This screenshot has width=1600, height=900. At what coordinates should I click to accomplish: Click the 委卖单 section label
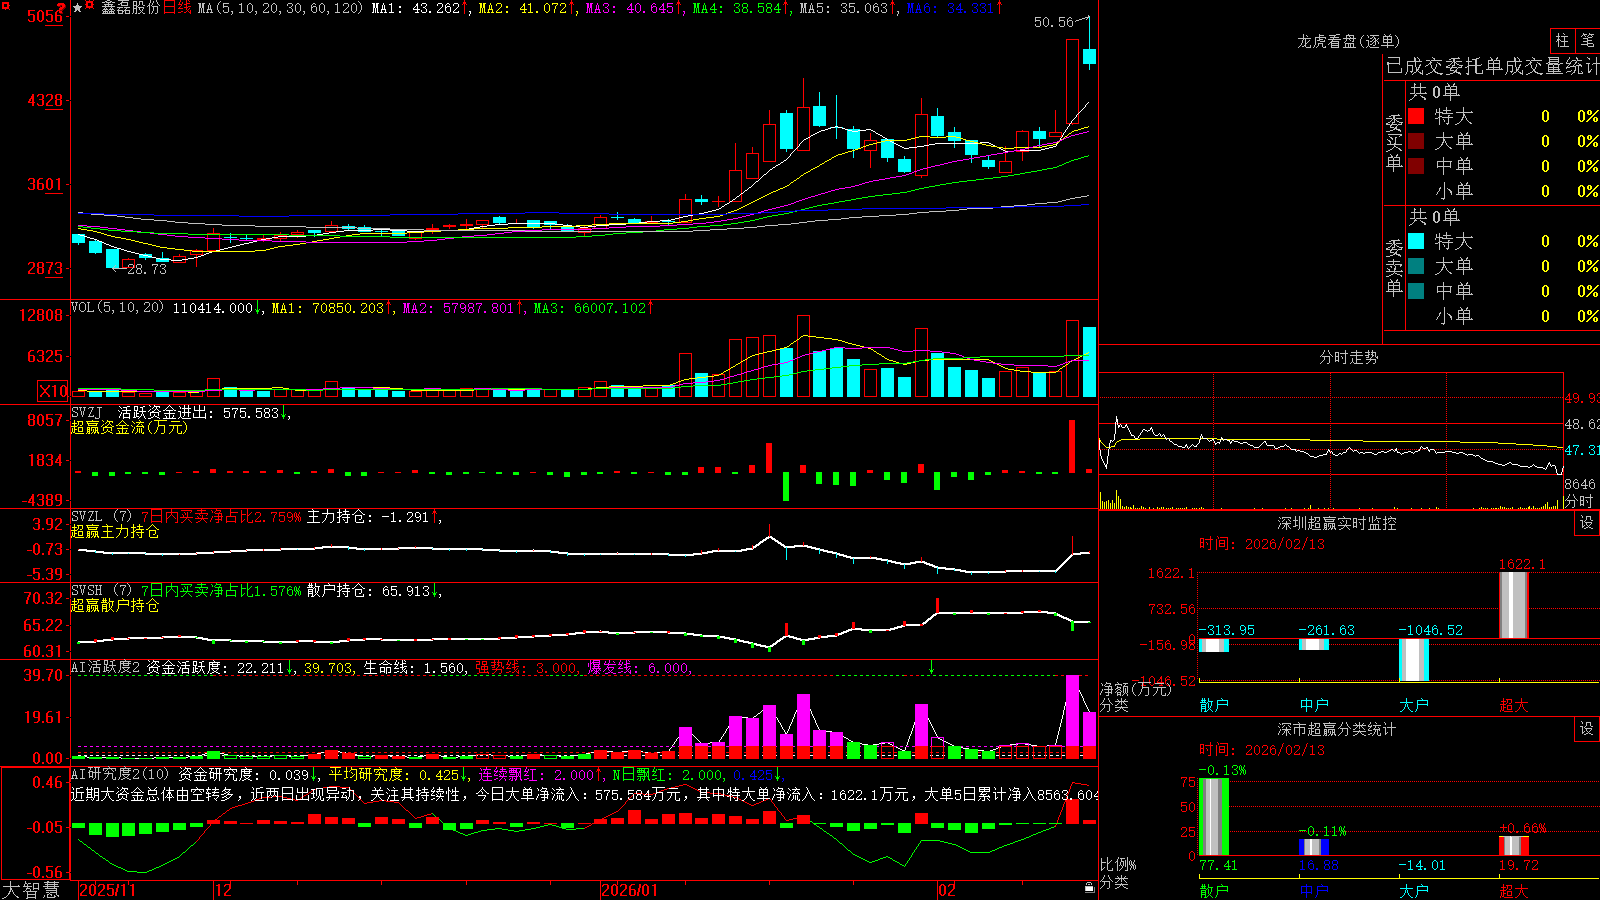click(x=1394, y=268)
